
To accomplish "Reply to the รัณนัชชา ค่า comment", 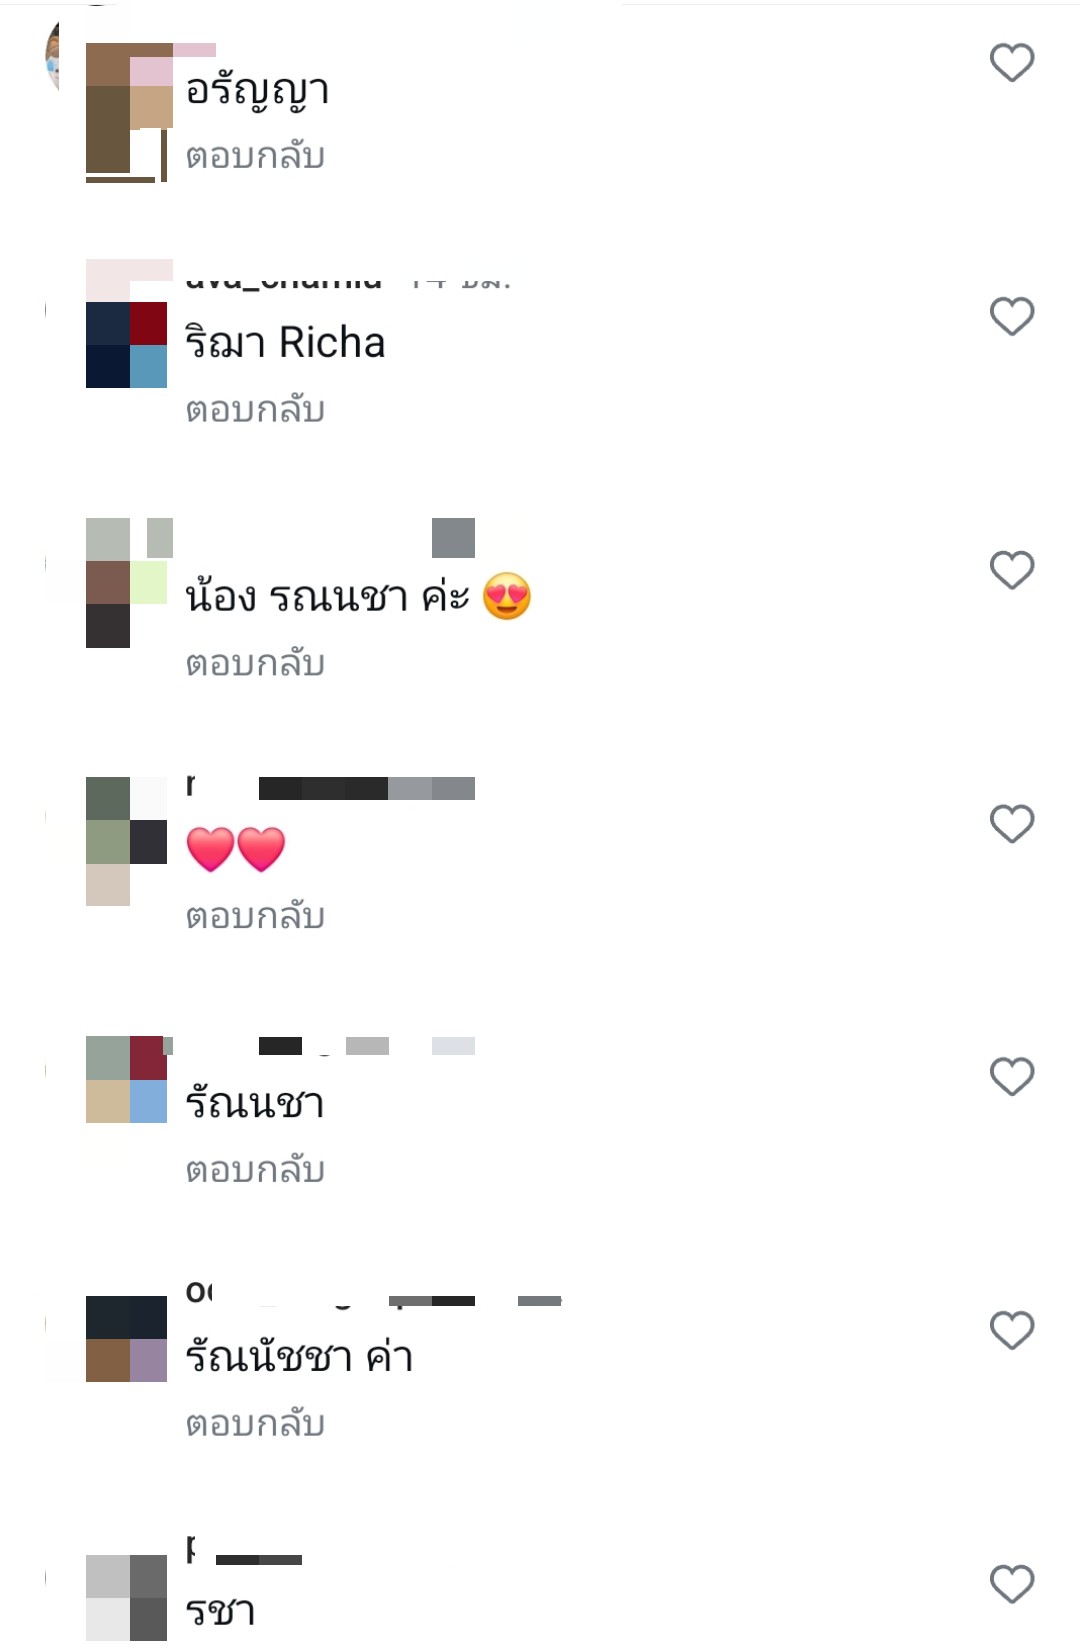I will [255, 1424].
